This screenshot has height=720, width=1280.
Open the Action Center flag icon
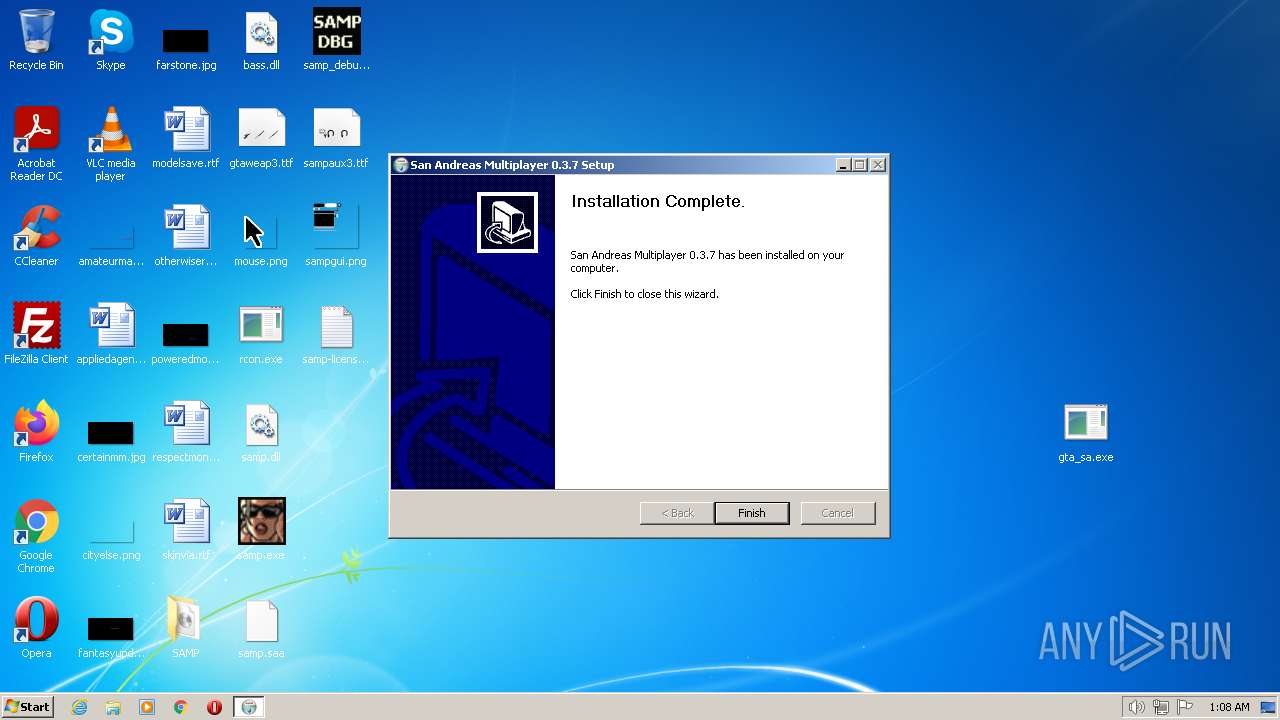(1185, 707)
